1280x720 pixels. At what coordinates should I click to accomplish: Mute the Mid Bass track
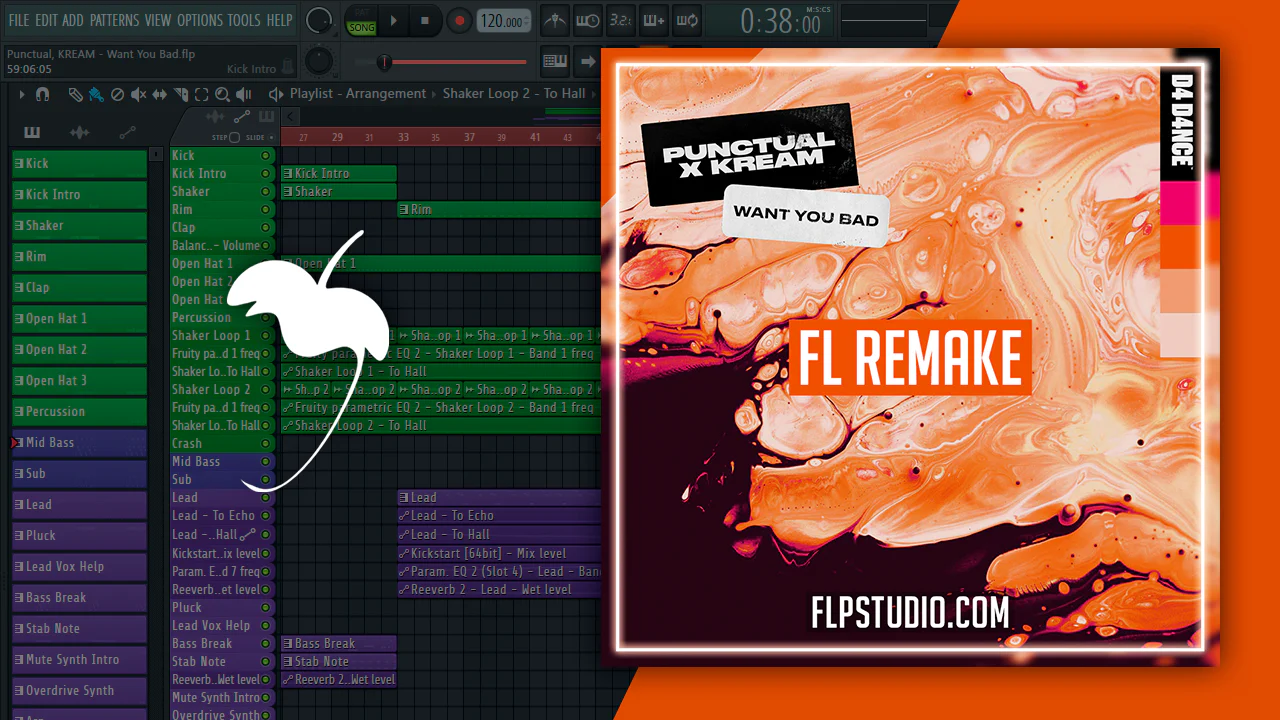[x=265, y=462]
